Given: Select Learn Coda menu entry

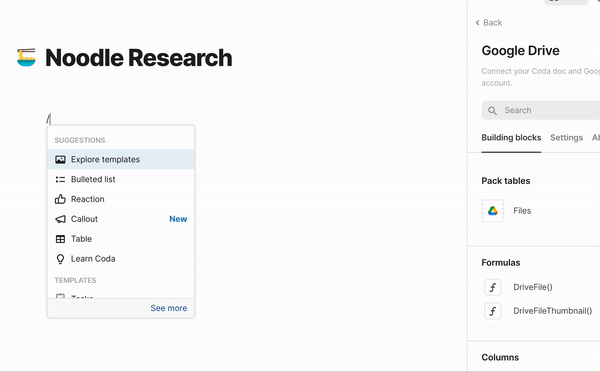Looking at the screenshot, I should (x=121, y=259).
